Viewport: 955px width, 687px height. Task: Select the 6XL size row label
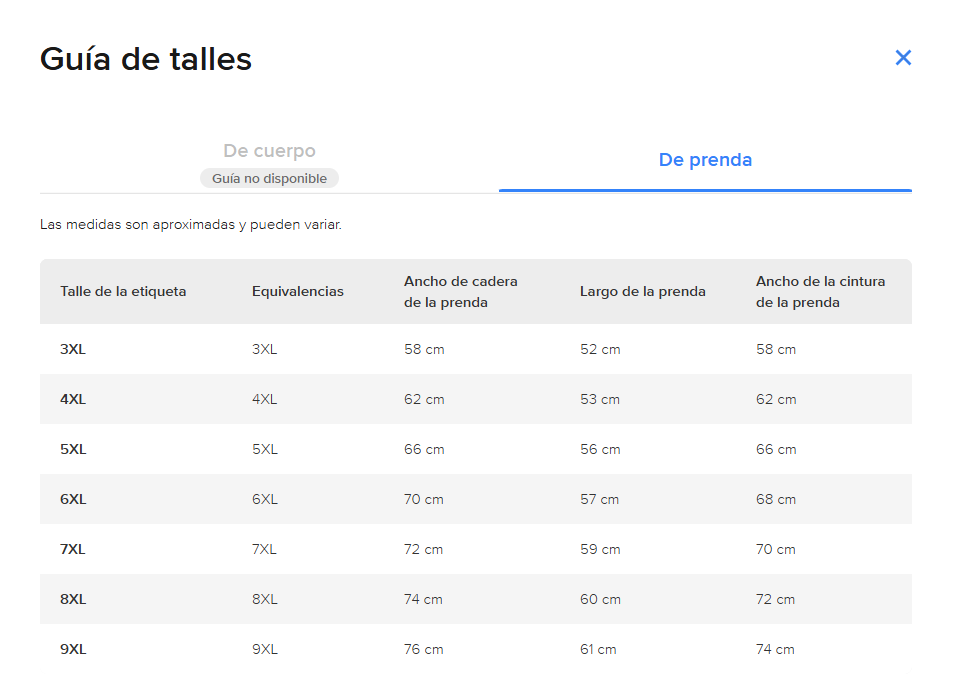73,499
